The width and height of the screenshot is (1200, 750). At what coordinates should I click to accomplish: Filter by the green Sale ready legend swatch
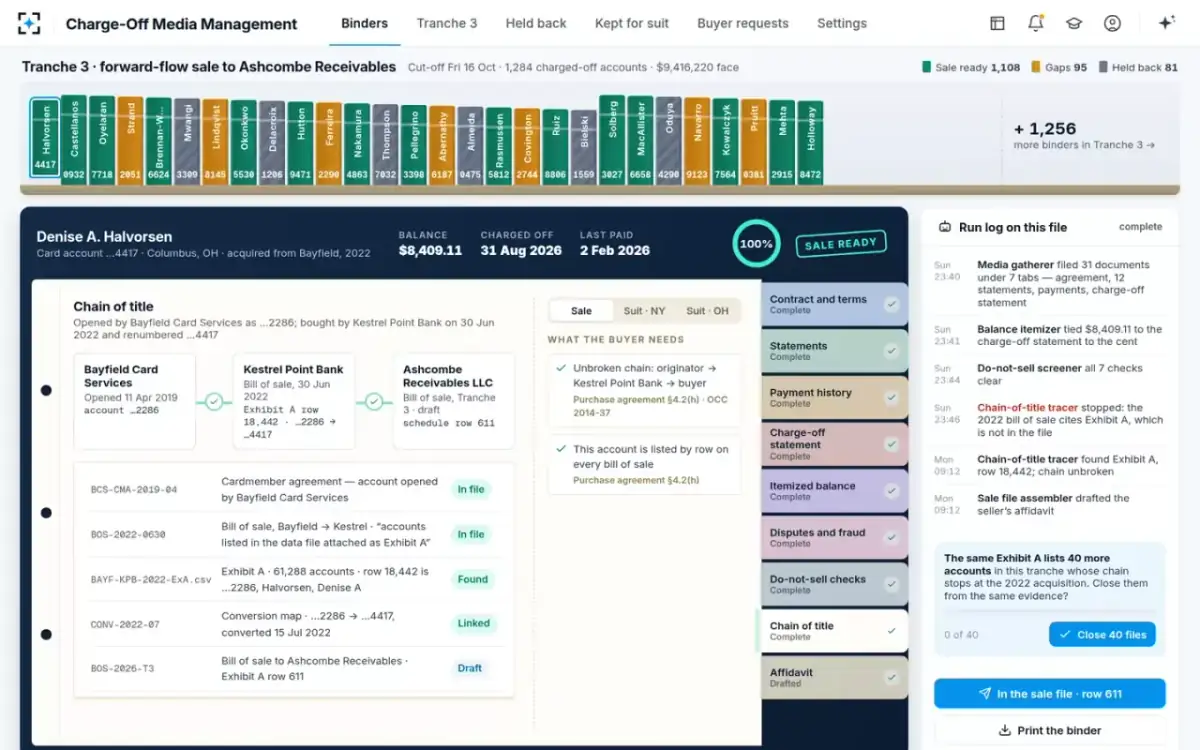927,68
